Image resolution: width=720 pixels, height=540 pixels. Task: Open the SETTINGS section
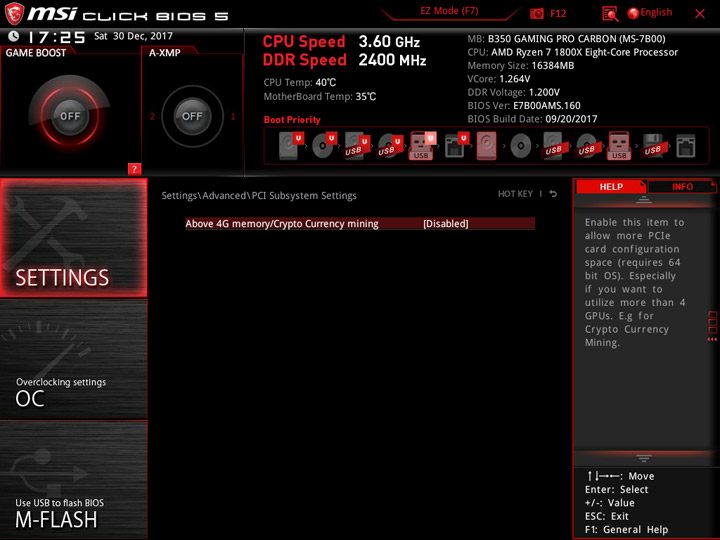click(73, 237)
